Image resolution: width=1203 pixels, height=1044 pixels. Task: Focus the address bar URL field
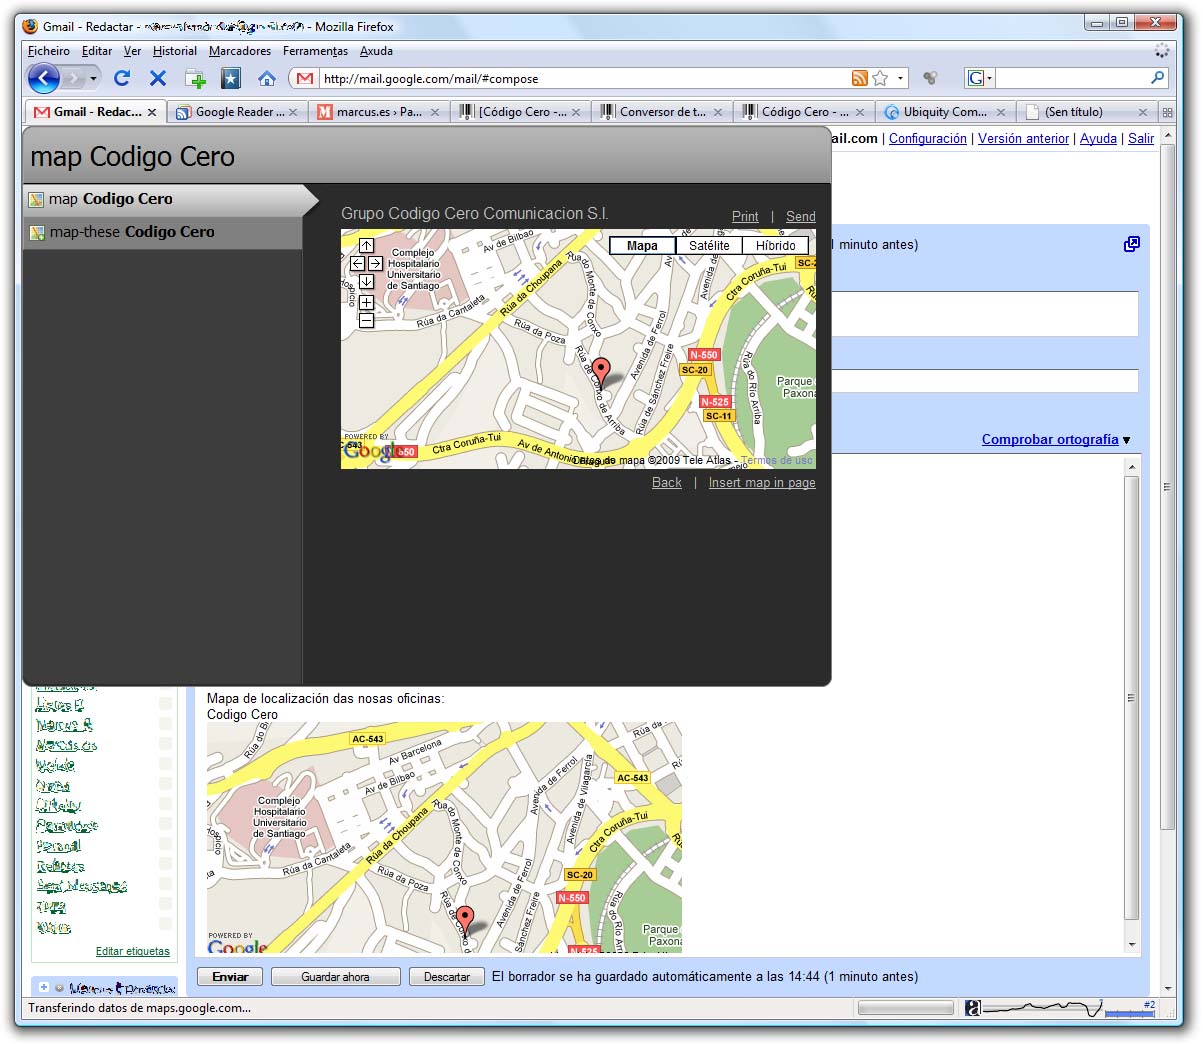tap(584, 78)
